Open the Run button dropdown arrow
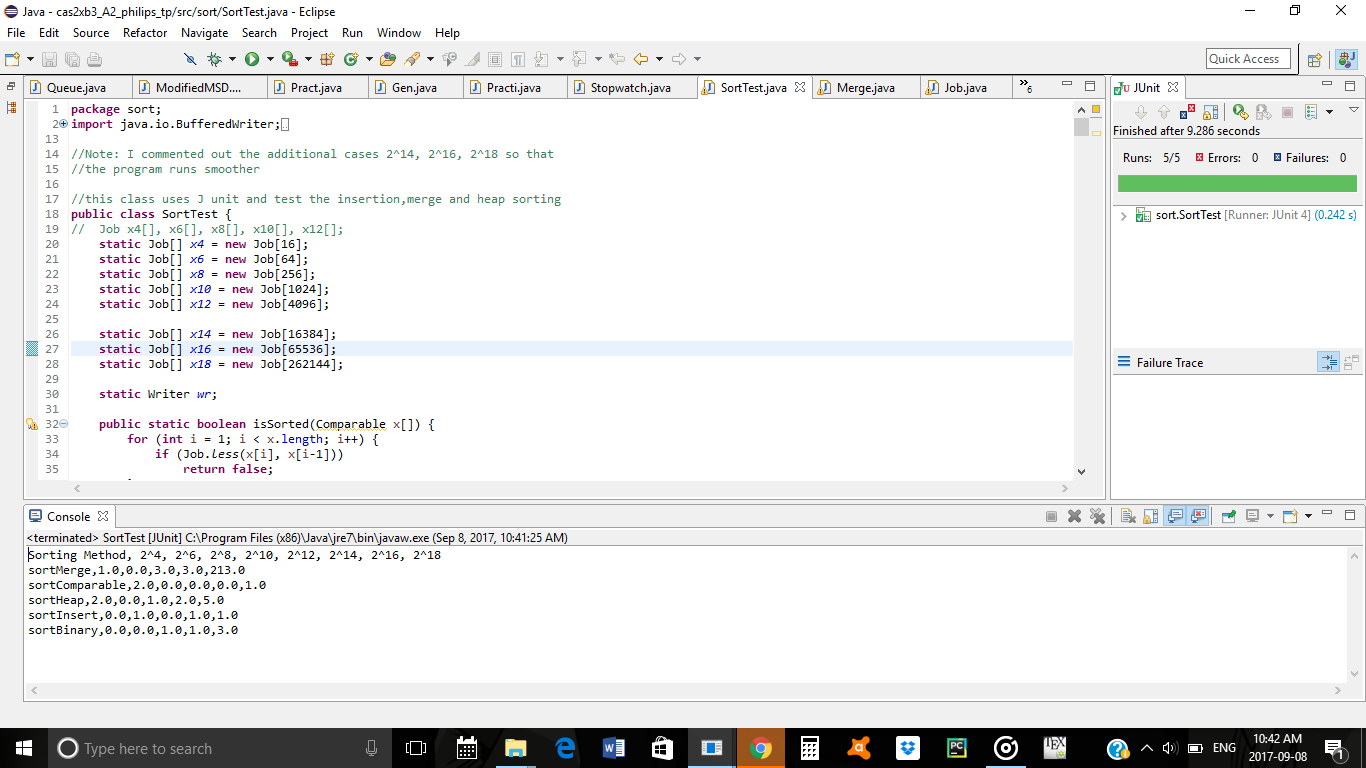 (x=269, y=59)
